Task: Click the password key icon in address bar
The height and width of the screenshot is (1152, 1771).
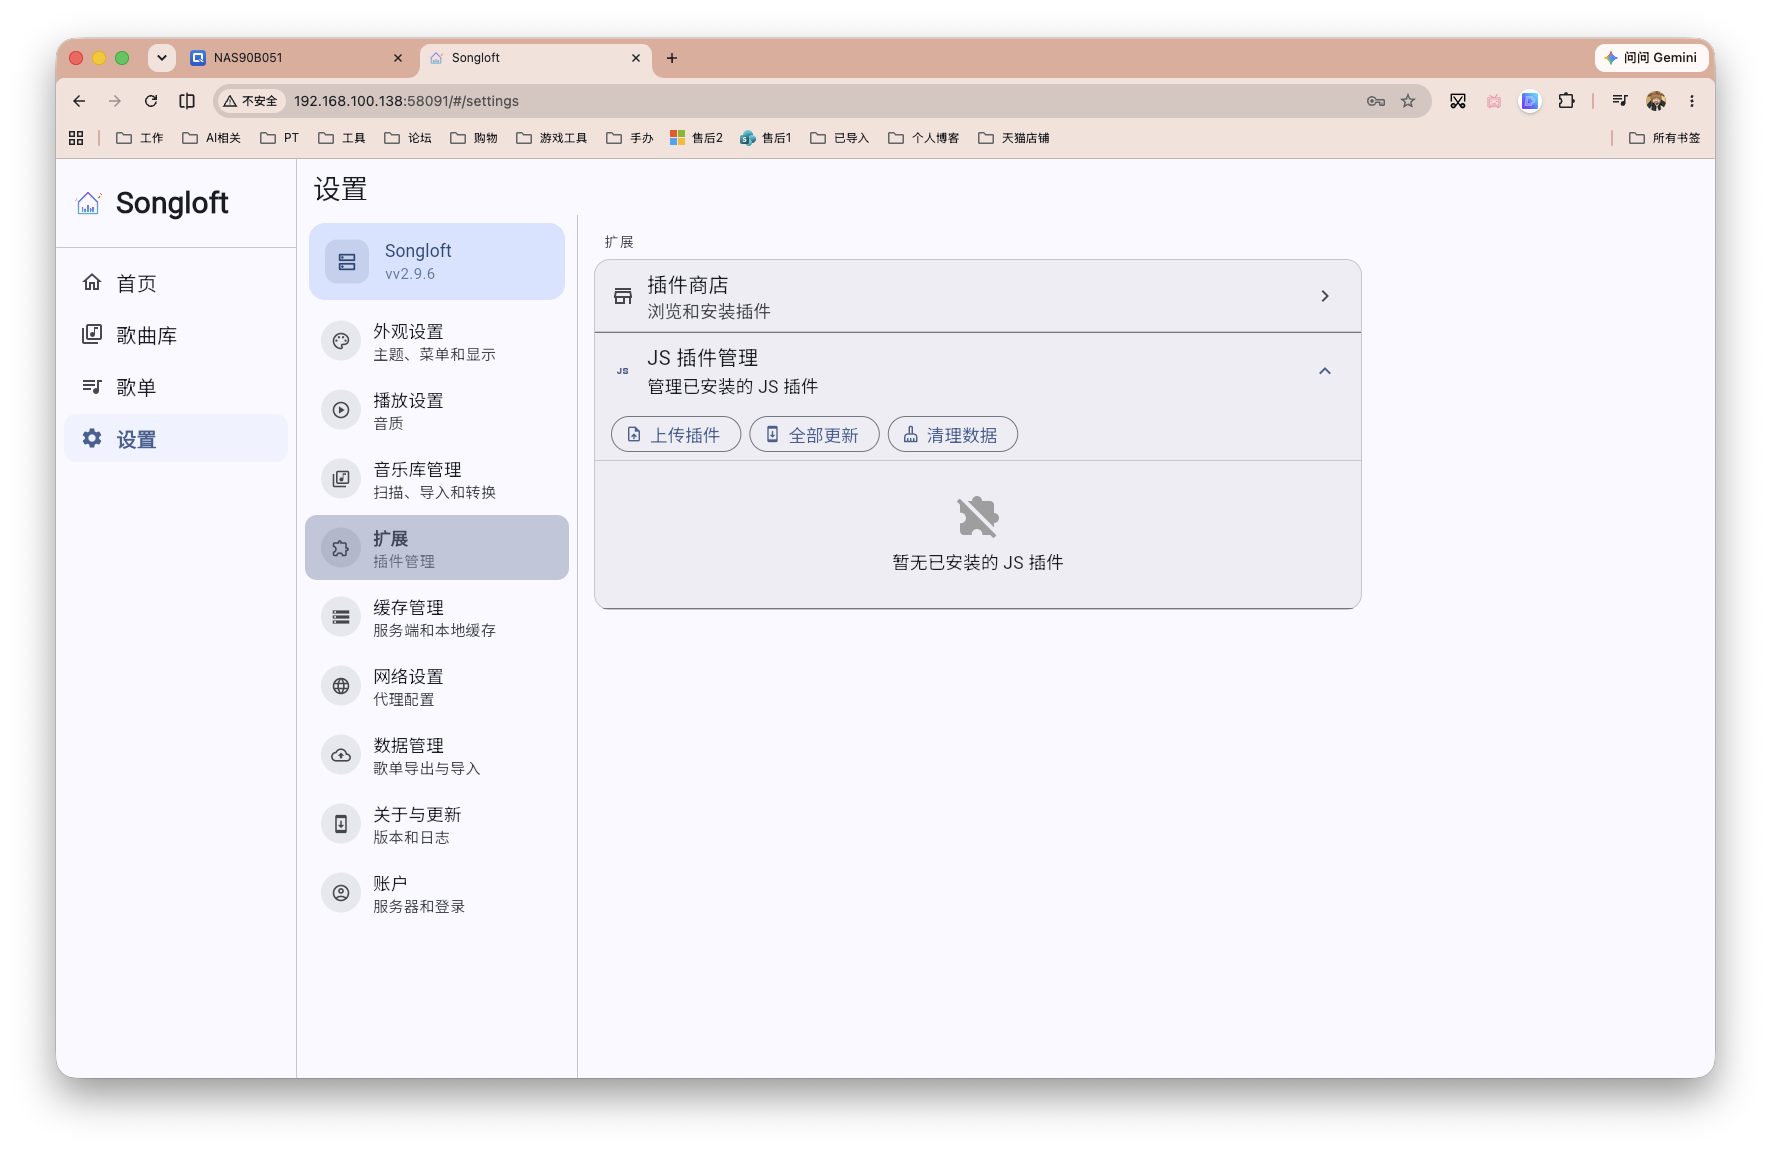Action: (x=1376, y=101)
